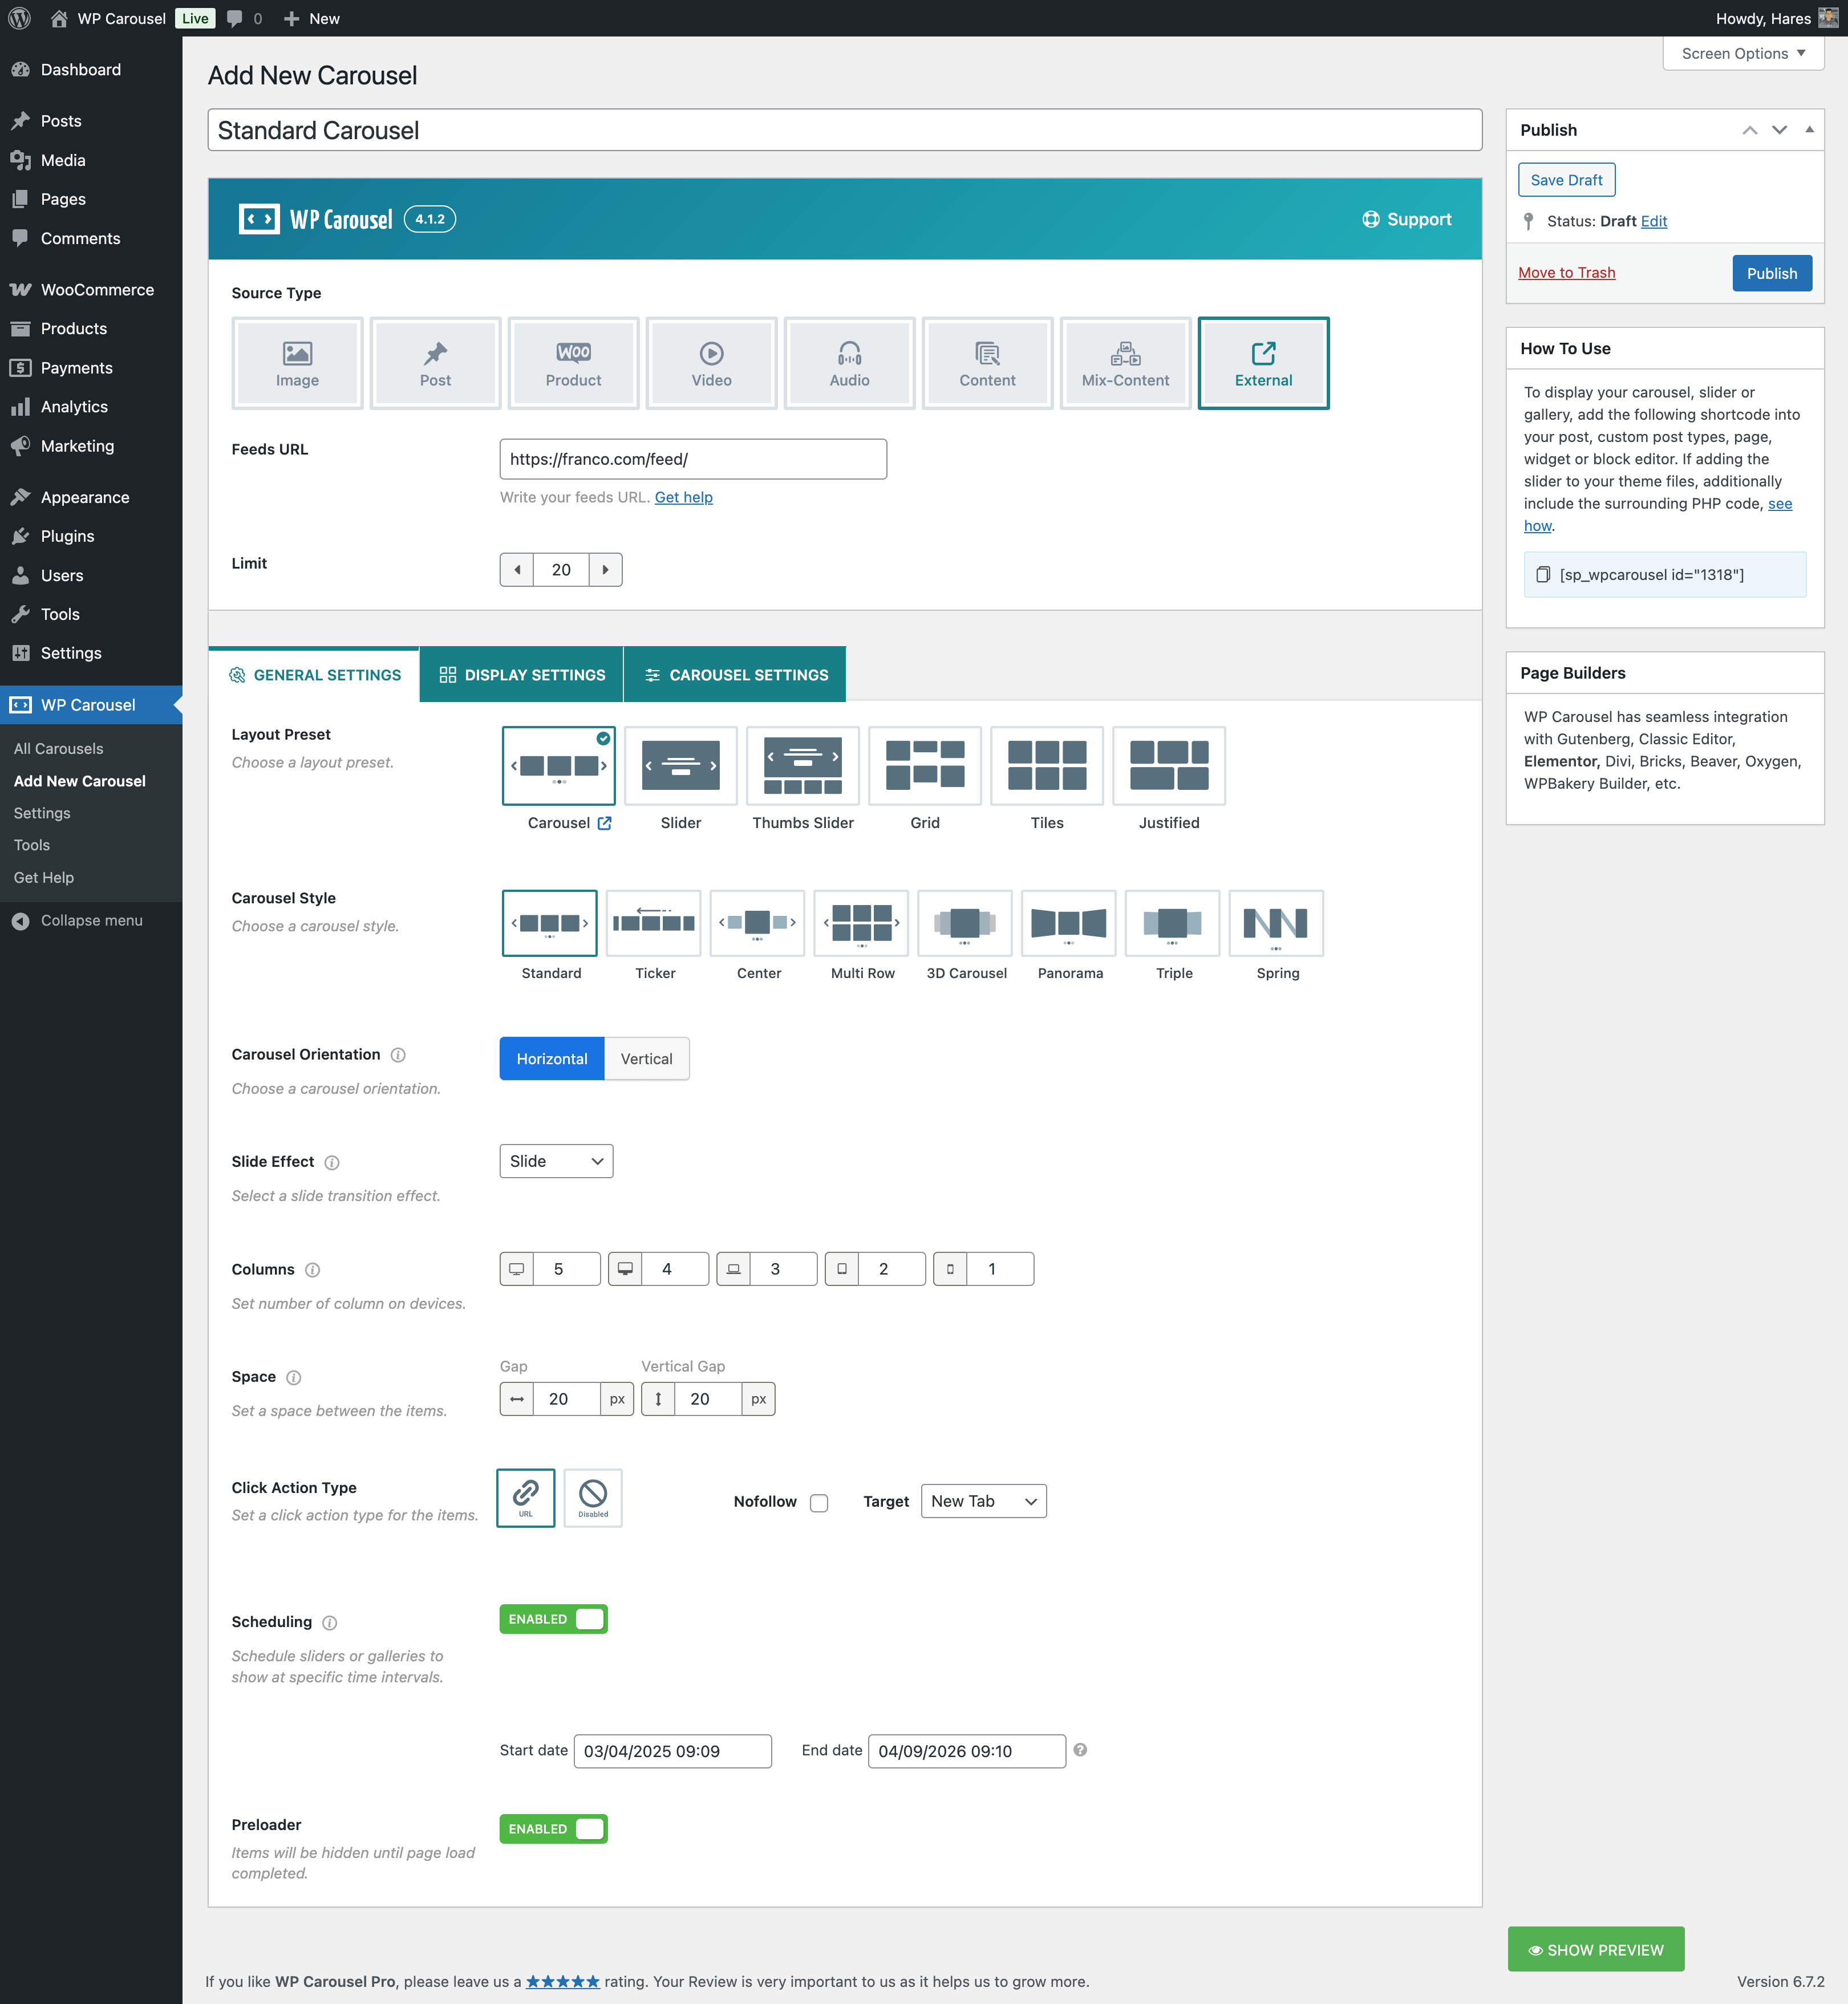Click the Gap value field

click(x=566, y=1400)
